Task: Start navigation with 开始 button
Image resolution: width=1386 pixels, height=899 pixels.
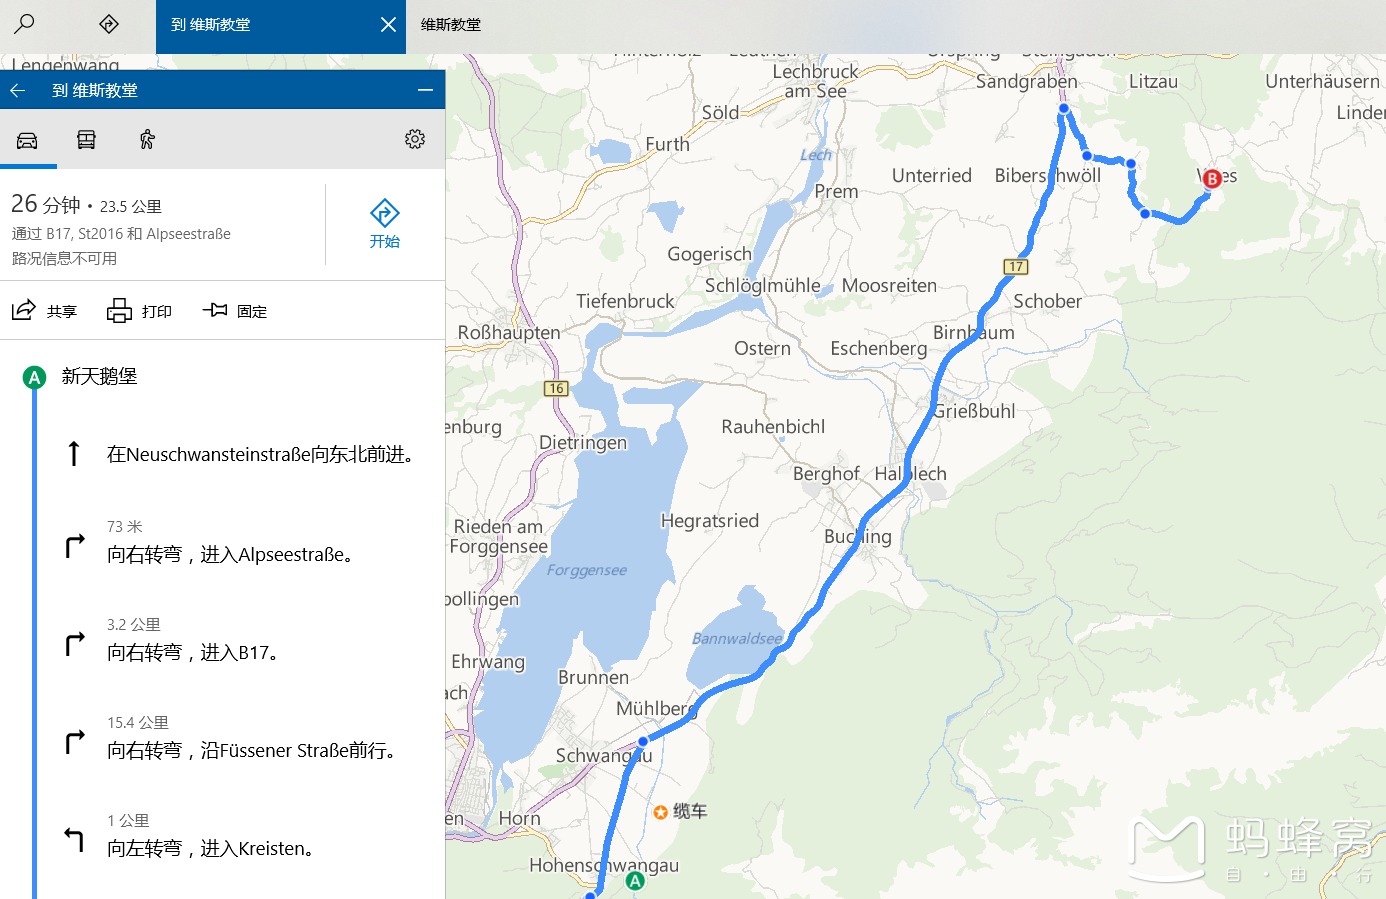Action: pos(385,224)
